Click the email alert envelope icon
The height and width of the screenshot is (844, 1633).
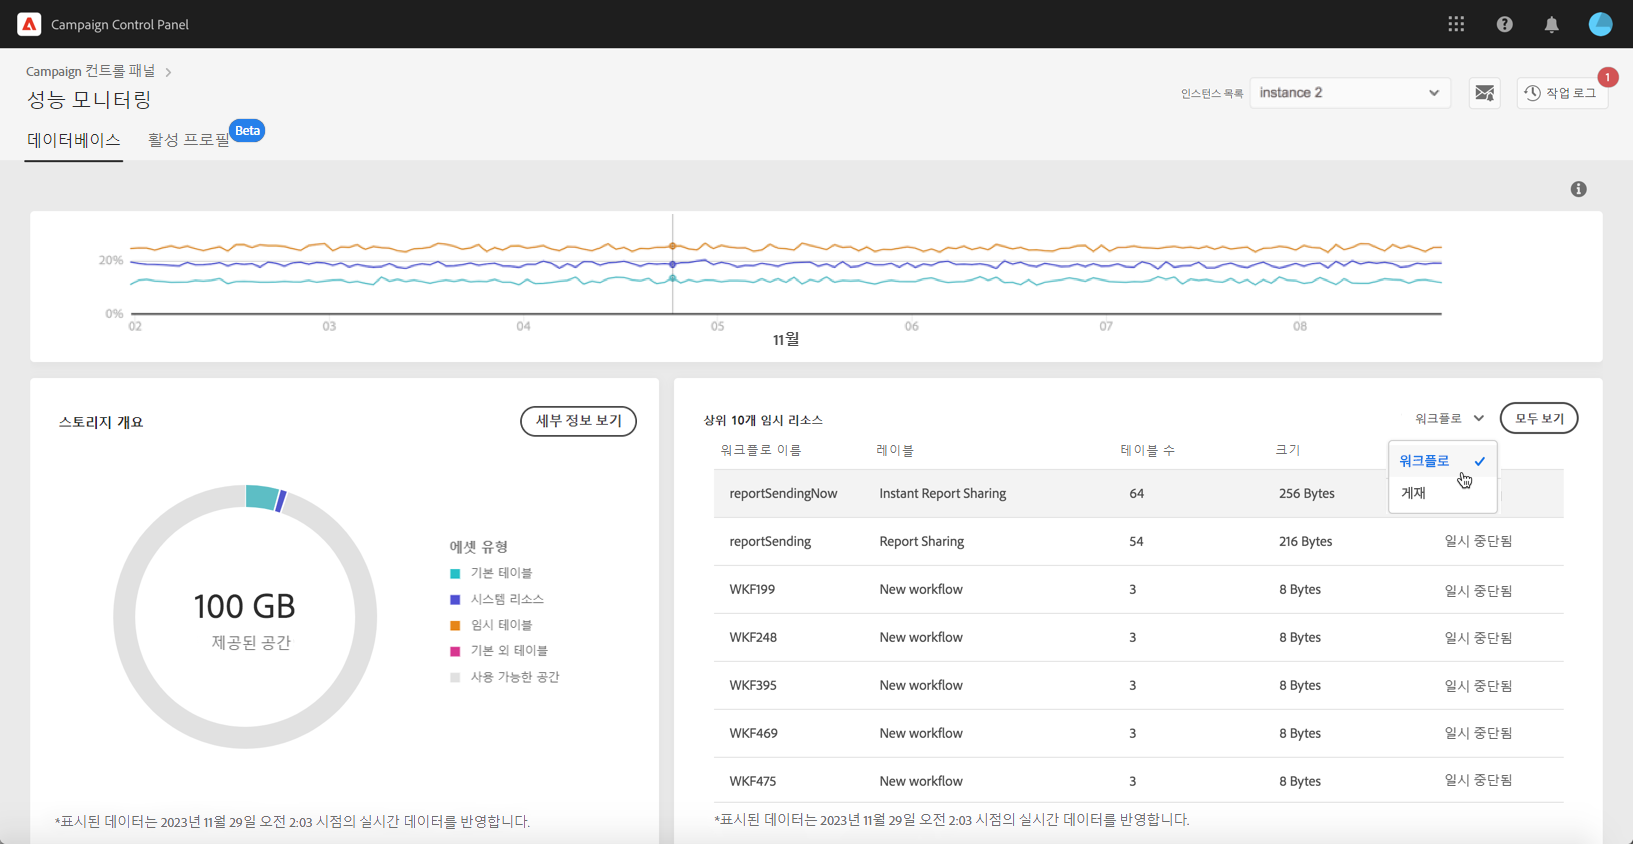coord(1485,93)
